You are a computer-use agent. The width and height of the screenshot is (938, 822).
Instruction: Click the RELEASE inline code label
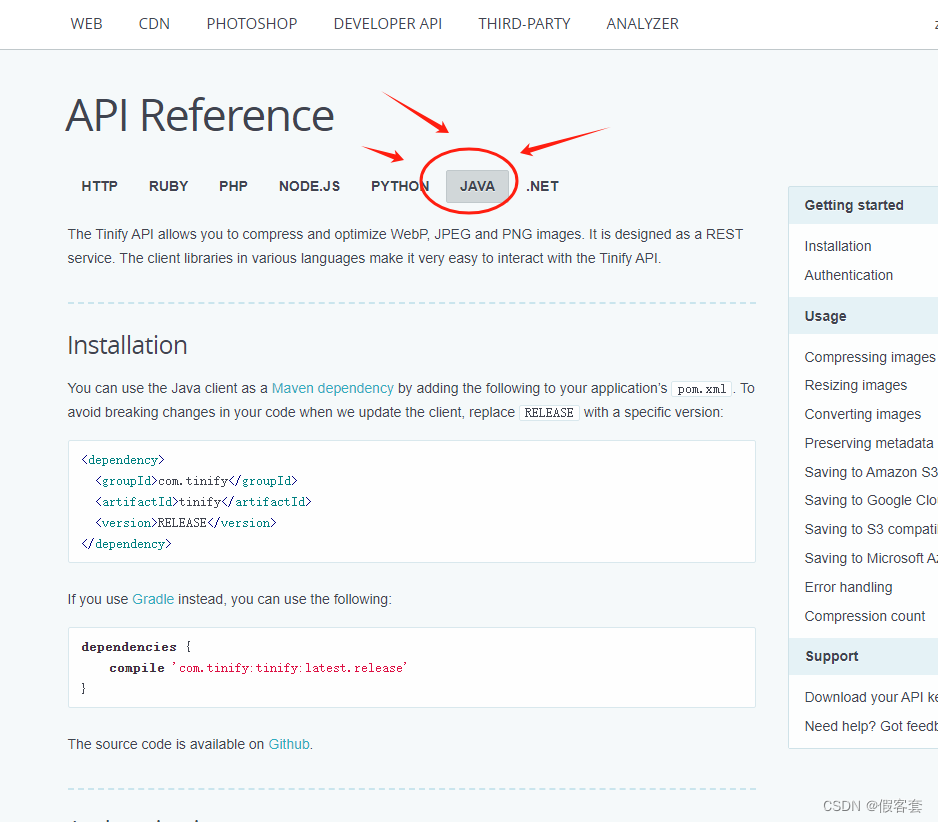[549, 413]
